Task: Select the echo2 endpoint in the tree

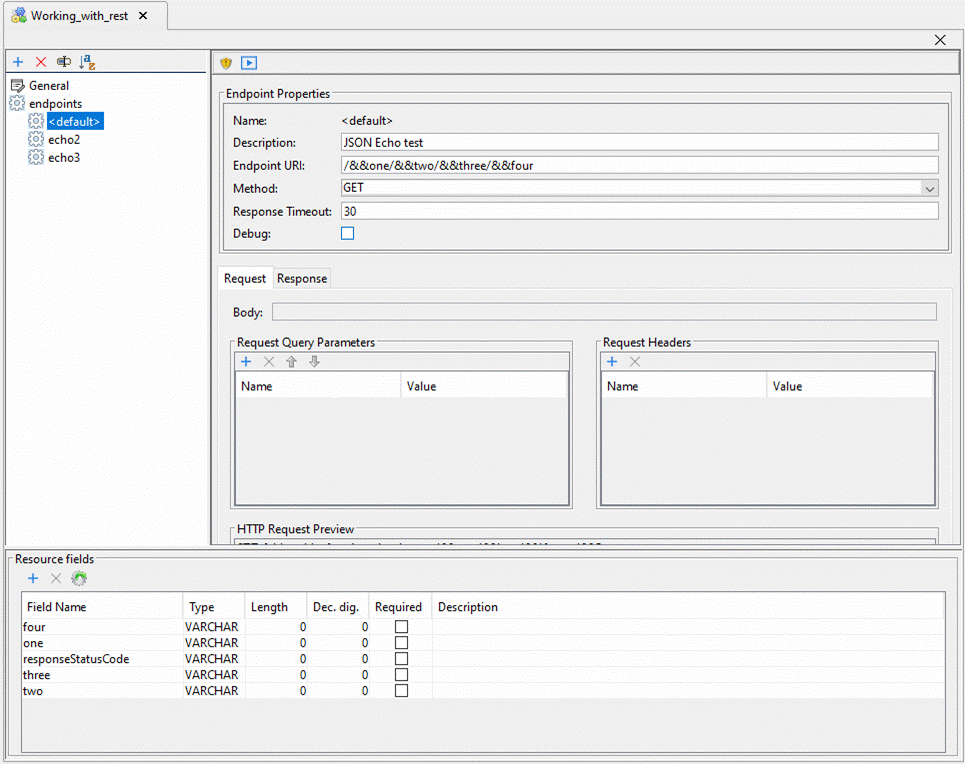Action: click(x=64, y=140)
